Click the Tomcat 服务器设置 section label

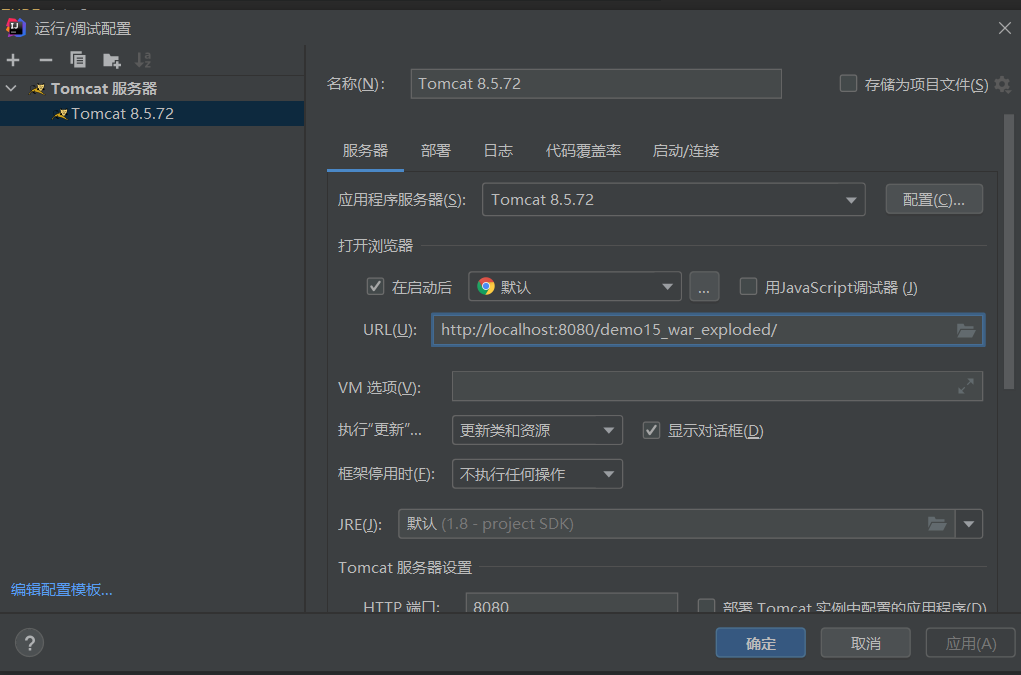(x=405, y=568)
